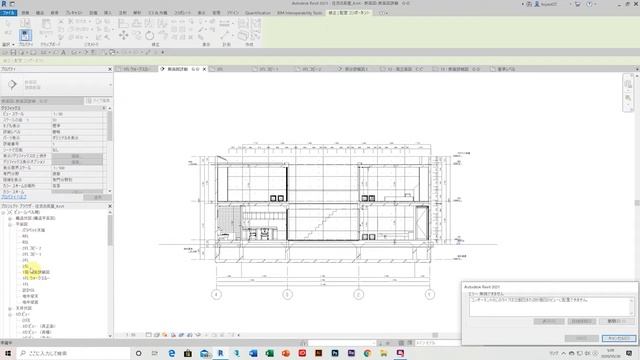Open the Properties help link
Screen dimensions: 640x360
point(13,197)
